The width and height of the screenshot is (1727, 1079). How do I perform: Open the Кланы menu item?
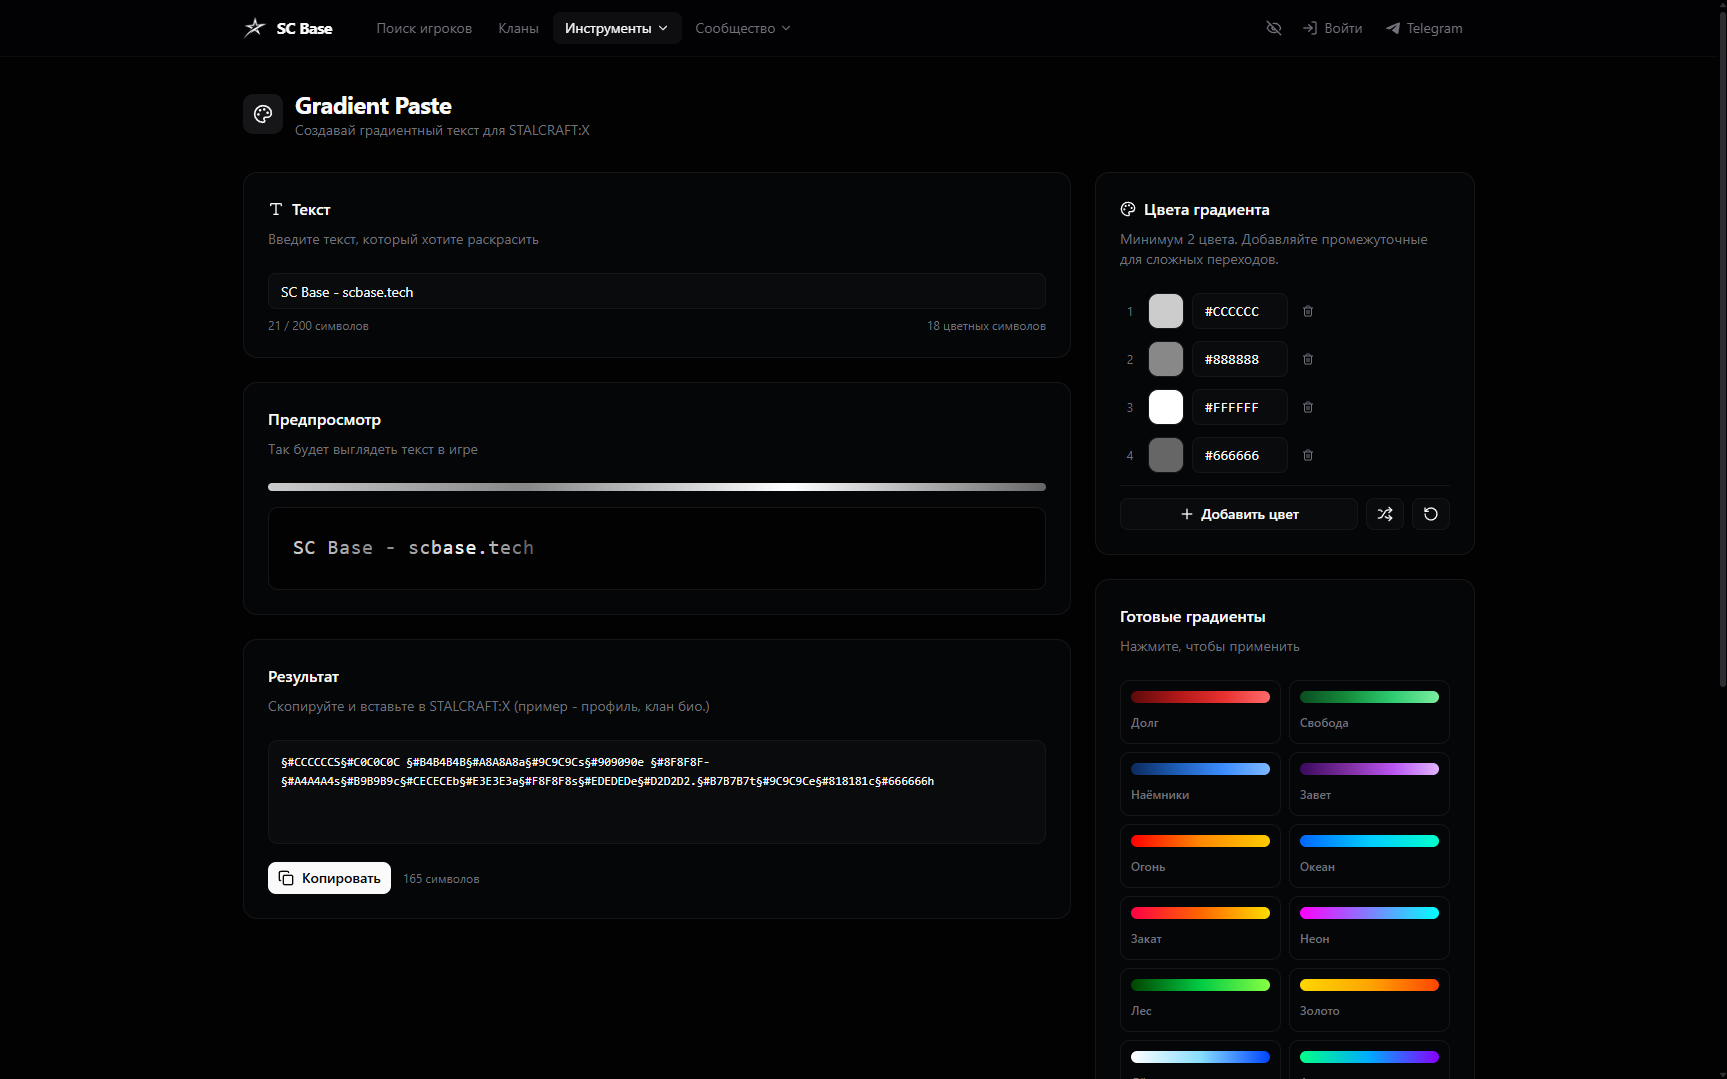518,28
